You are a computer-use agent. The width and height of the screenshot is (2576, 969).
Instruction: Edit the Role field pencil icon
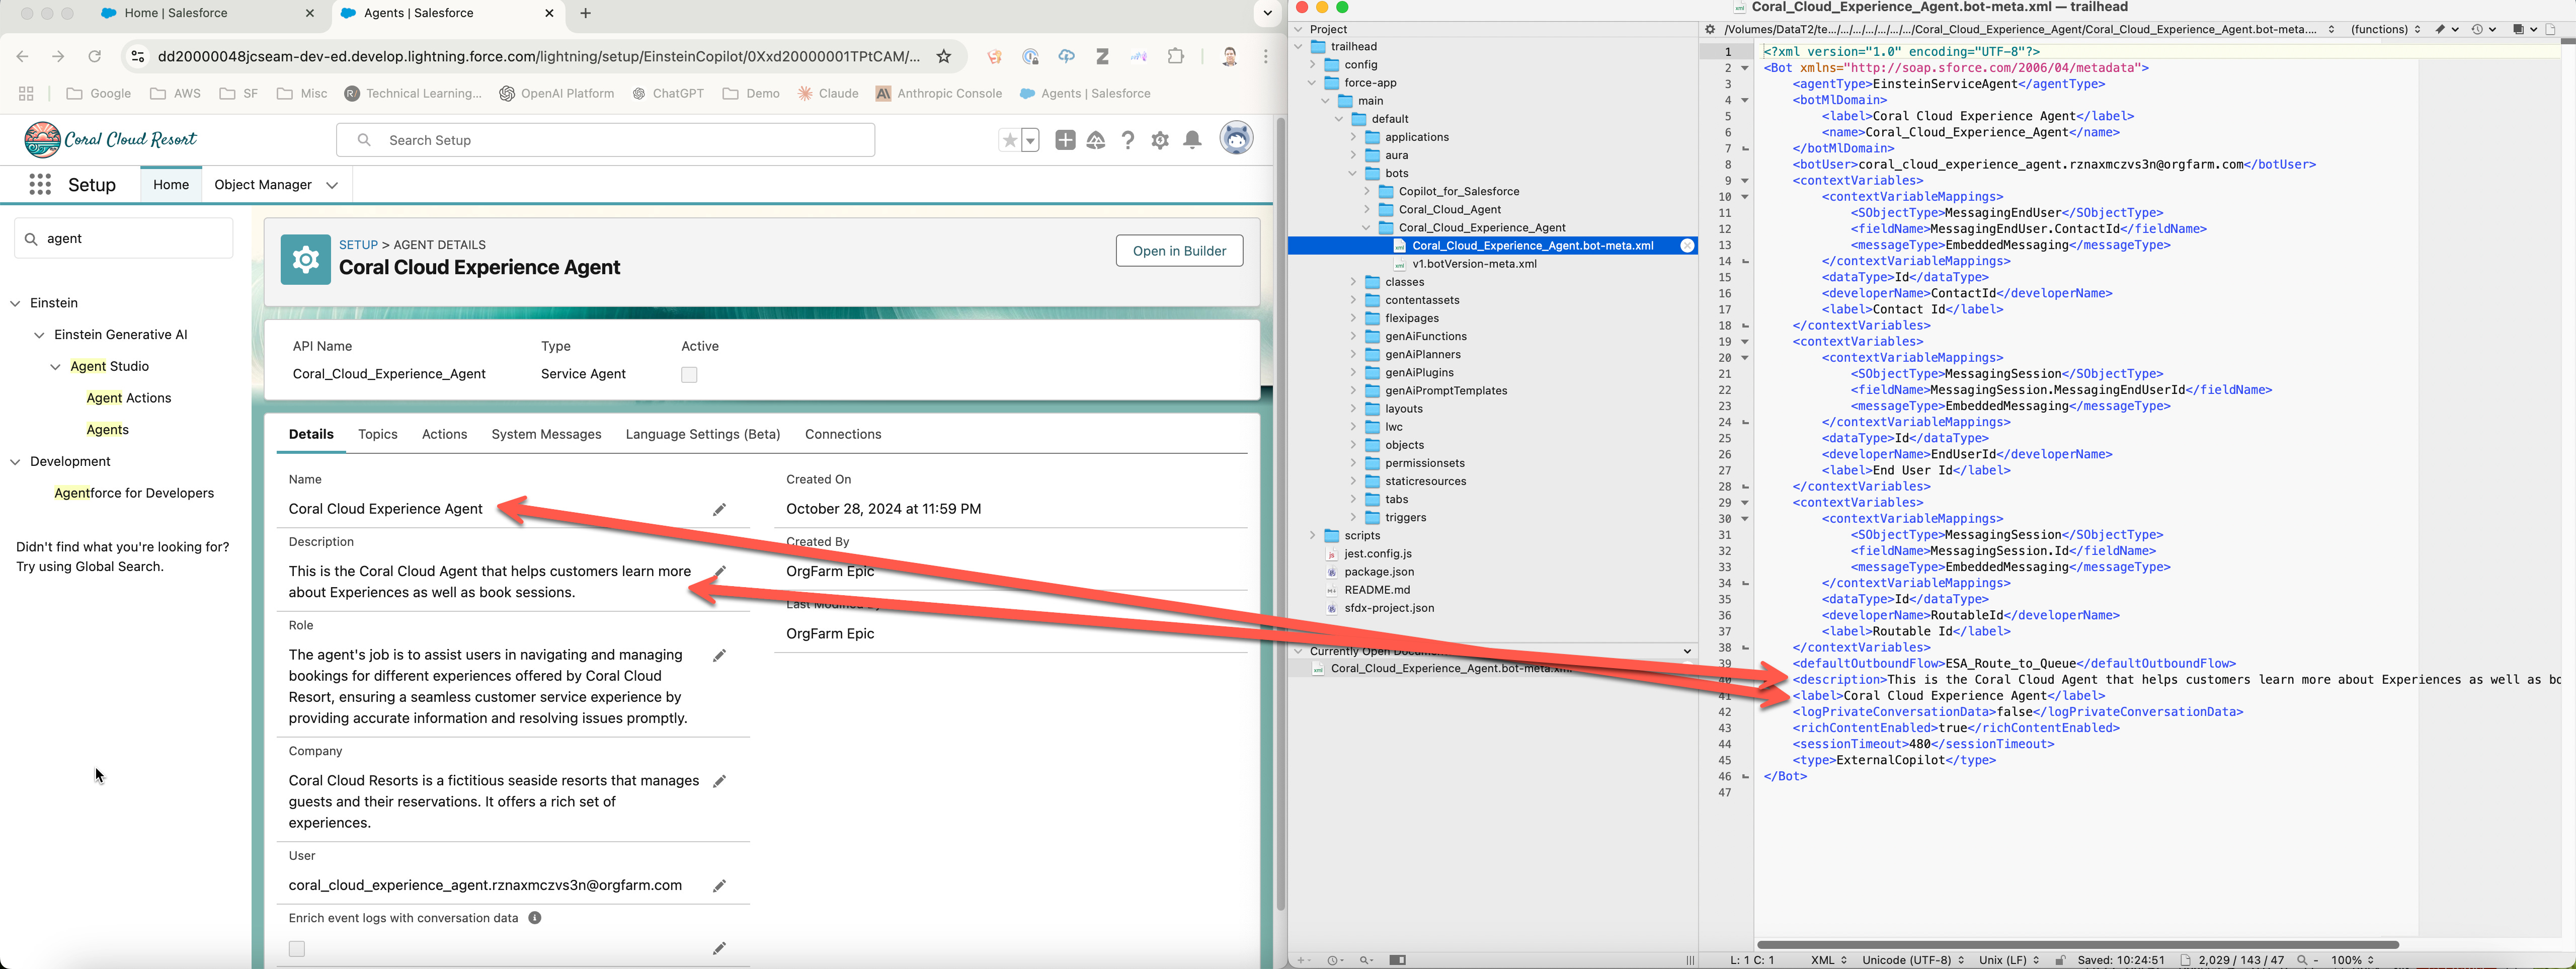(x=719, y=655)
